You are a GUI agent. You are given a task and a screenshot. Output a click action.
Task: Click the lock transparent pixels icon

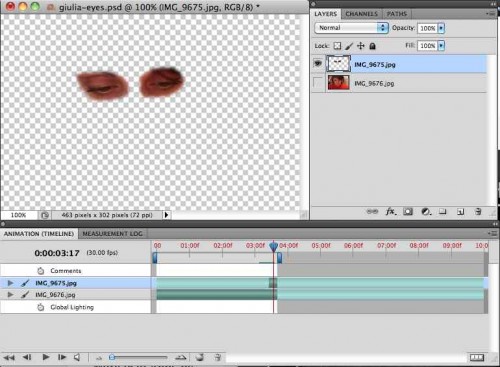tap(337, 46)
